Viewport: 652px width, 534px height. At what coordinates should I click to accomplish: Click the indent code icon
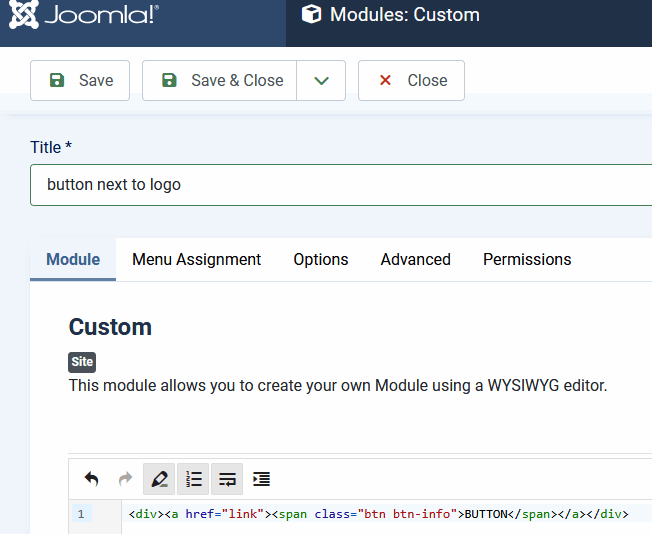(x=261, y=479)
